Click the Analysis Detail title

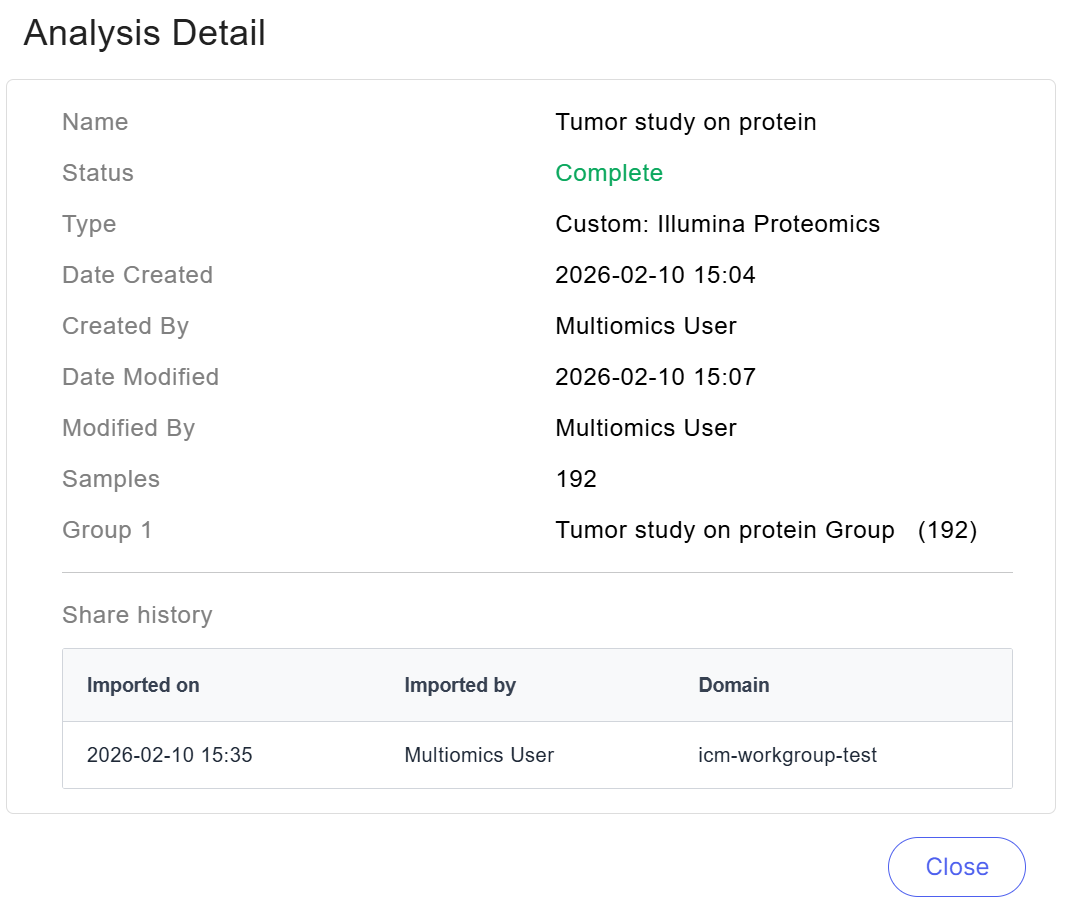[x=145, y=33]
